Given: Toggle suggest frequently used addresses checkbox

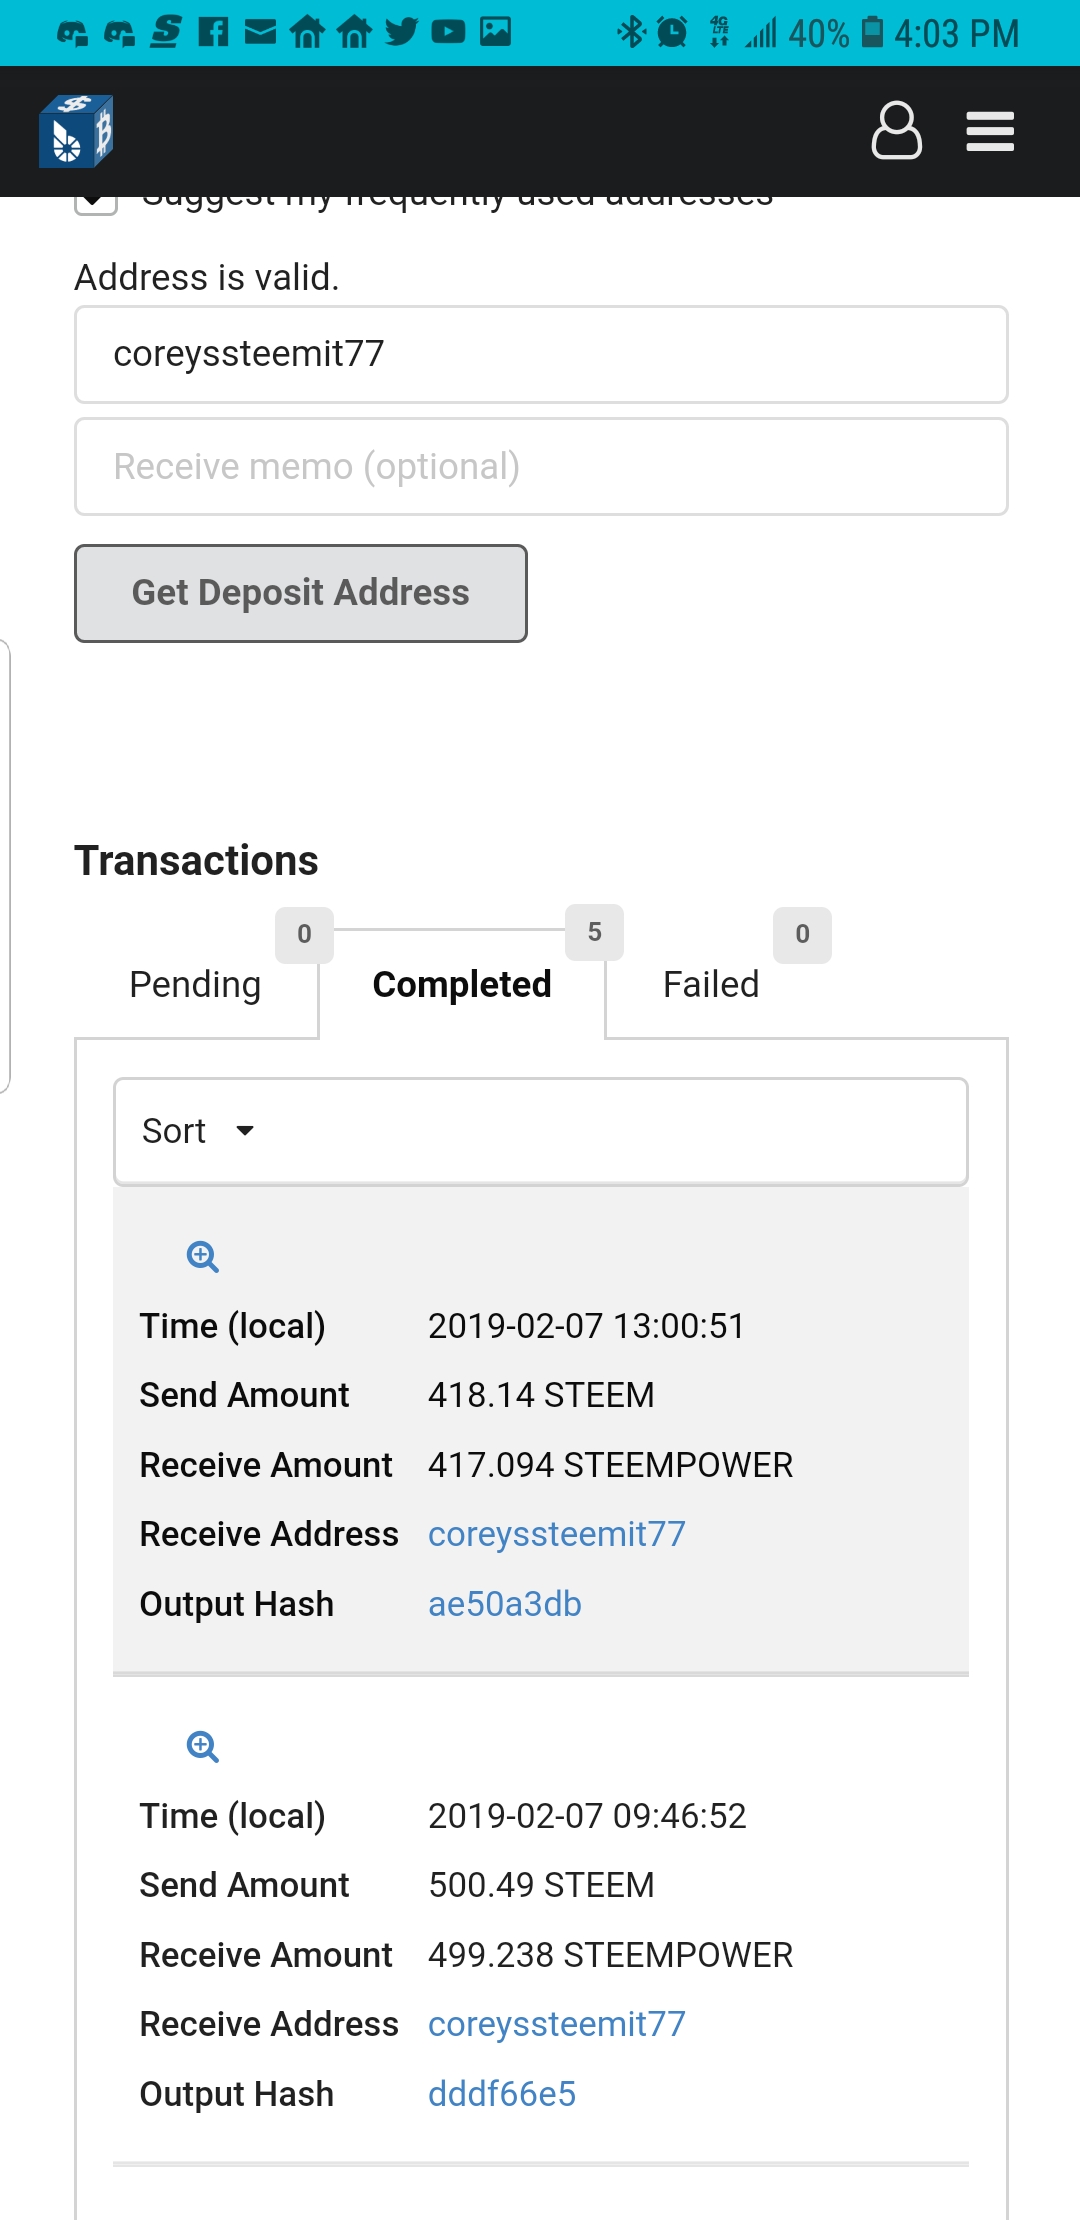Looking at the screenshot, I should 96,204.
